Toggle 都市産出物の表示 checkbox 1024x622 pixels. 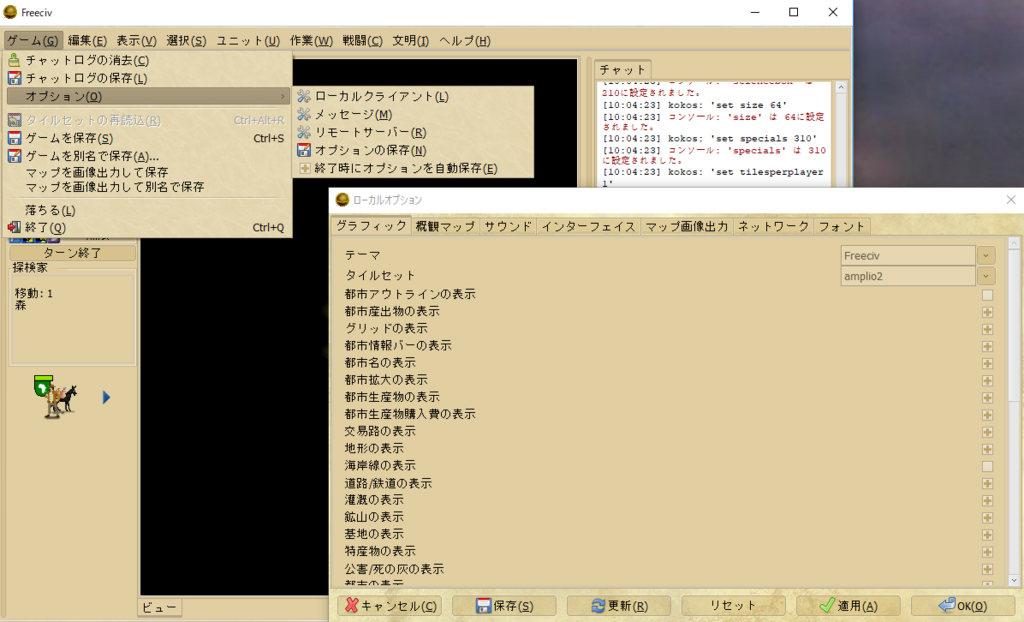coord(987,312)
